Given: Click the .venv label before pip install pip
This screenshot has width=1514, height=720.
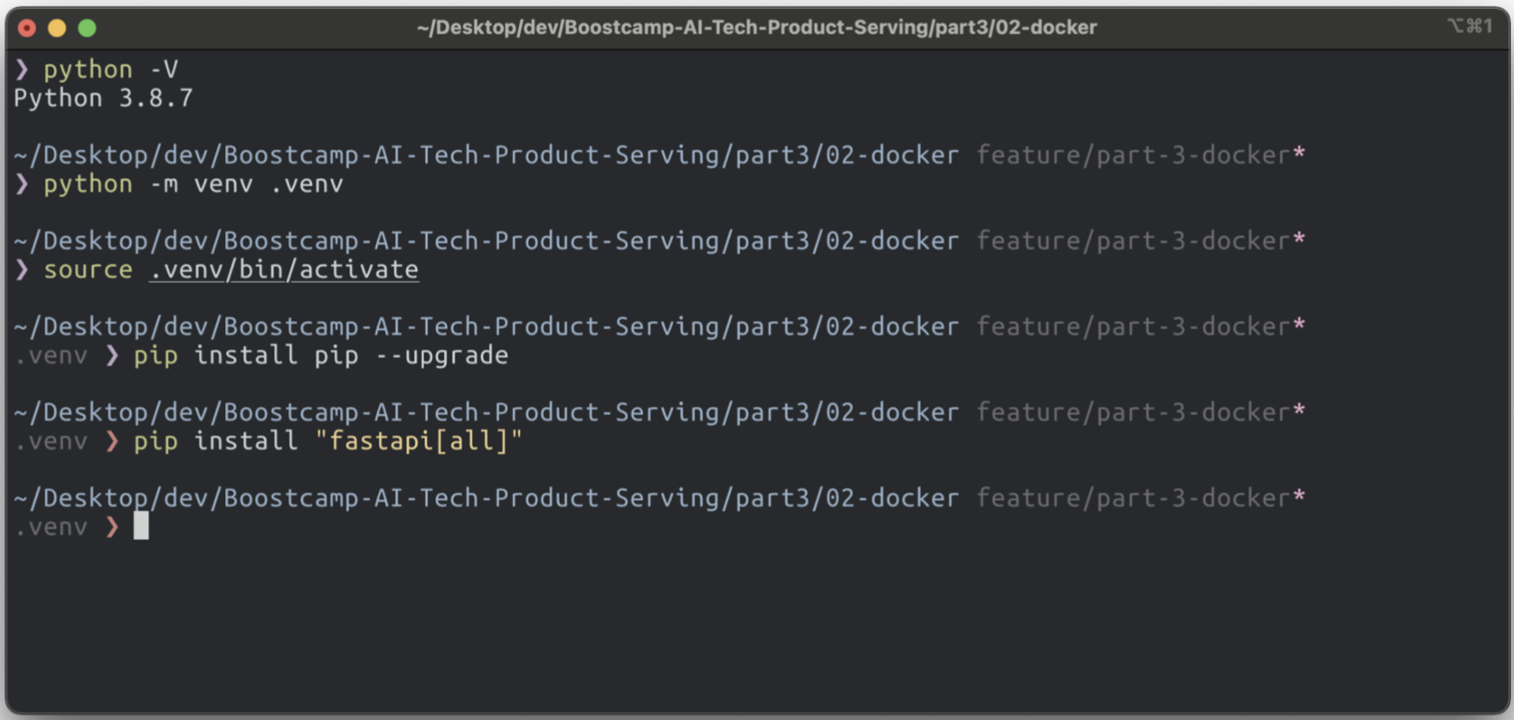Looking at the screenshot, I should [51, 356].
